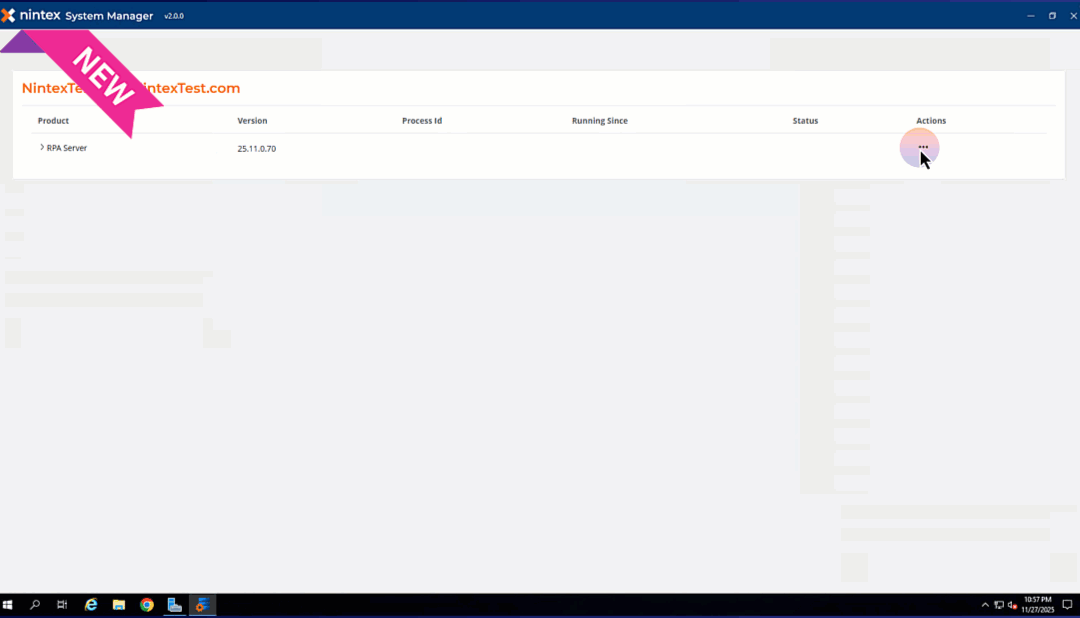
Task: Click the Actions column header
Action: 931,121
